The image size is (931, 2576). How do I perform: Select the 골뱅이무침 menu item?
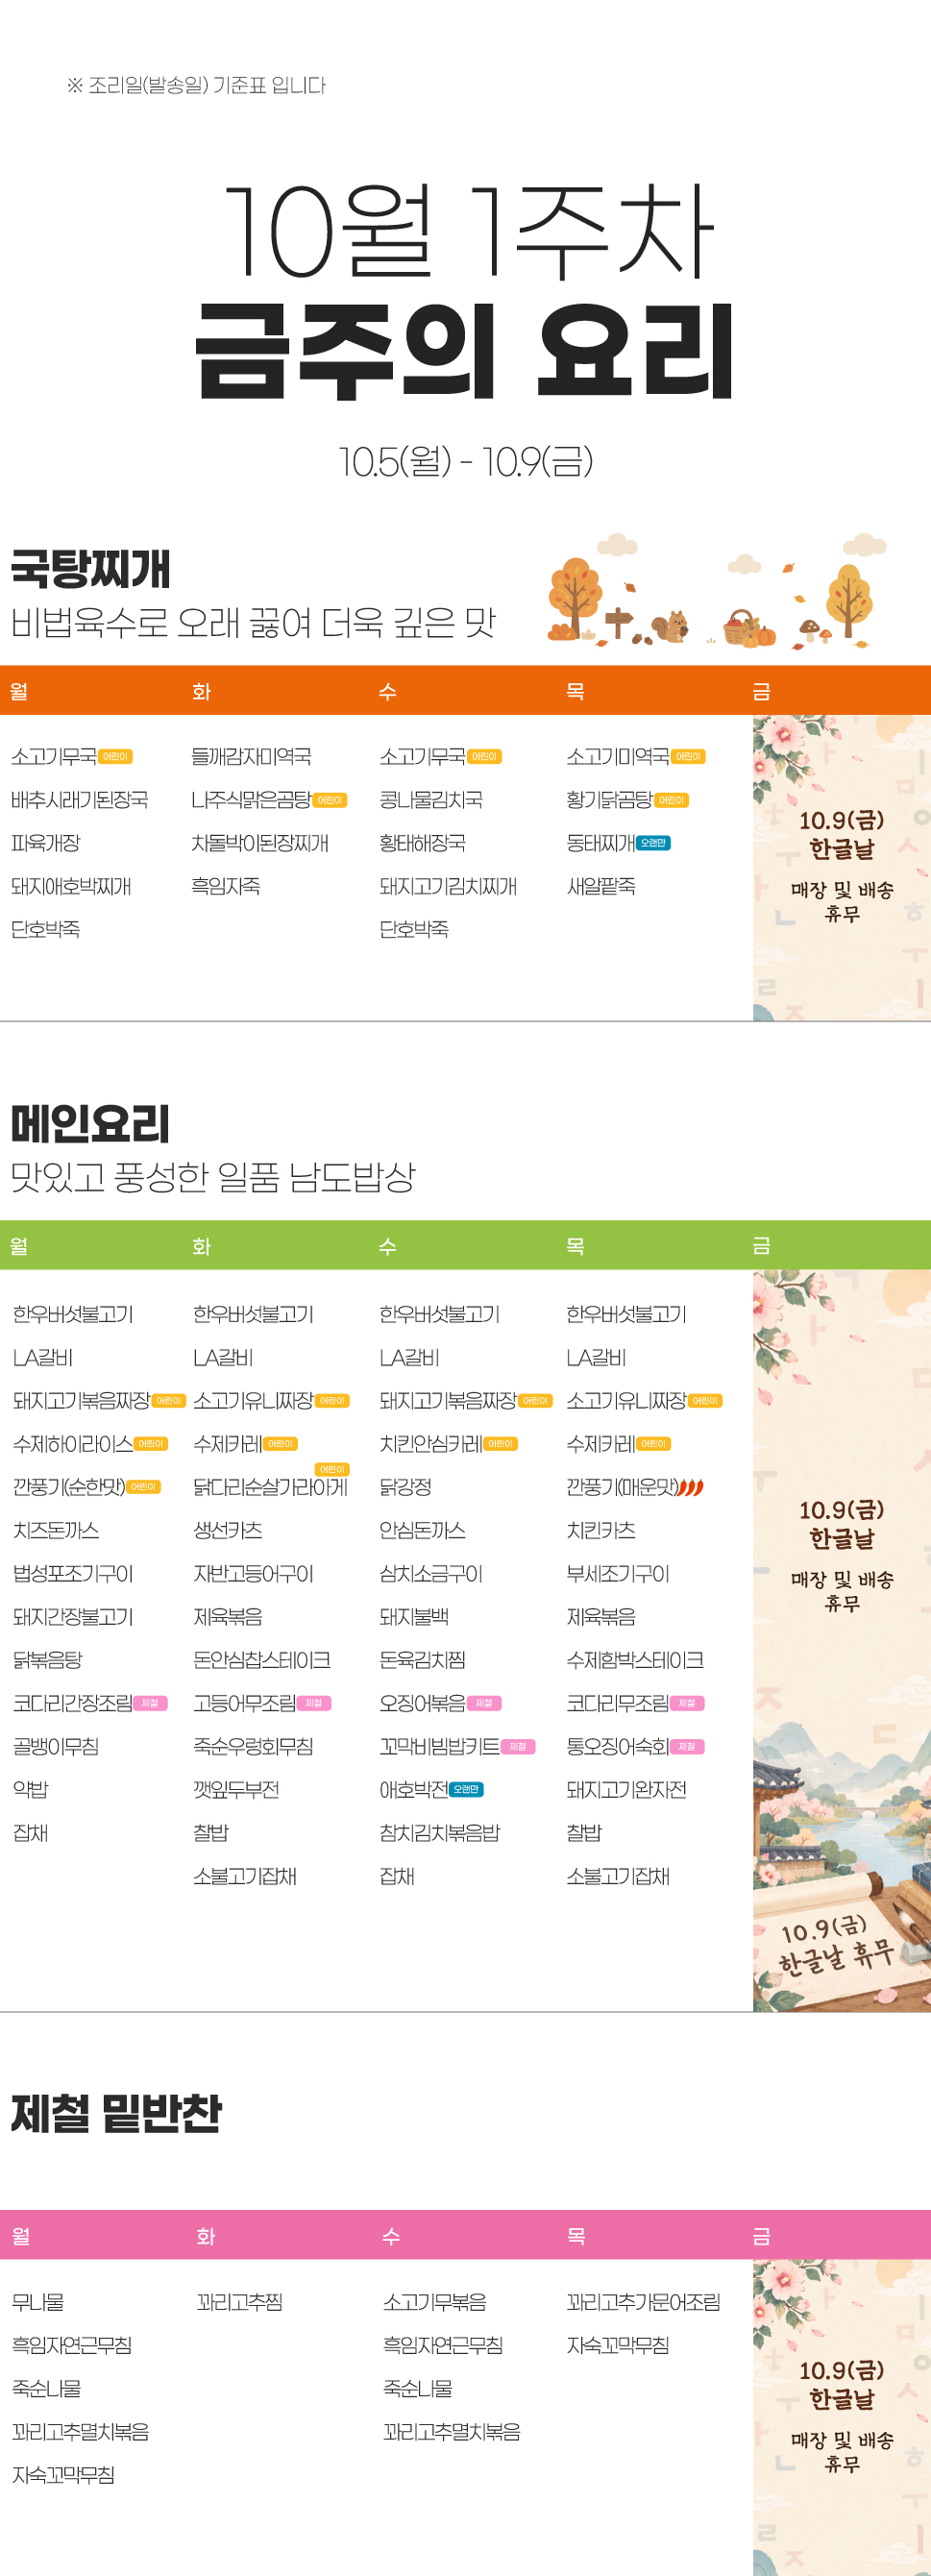tap(56, 1746)
